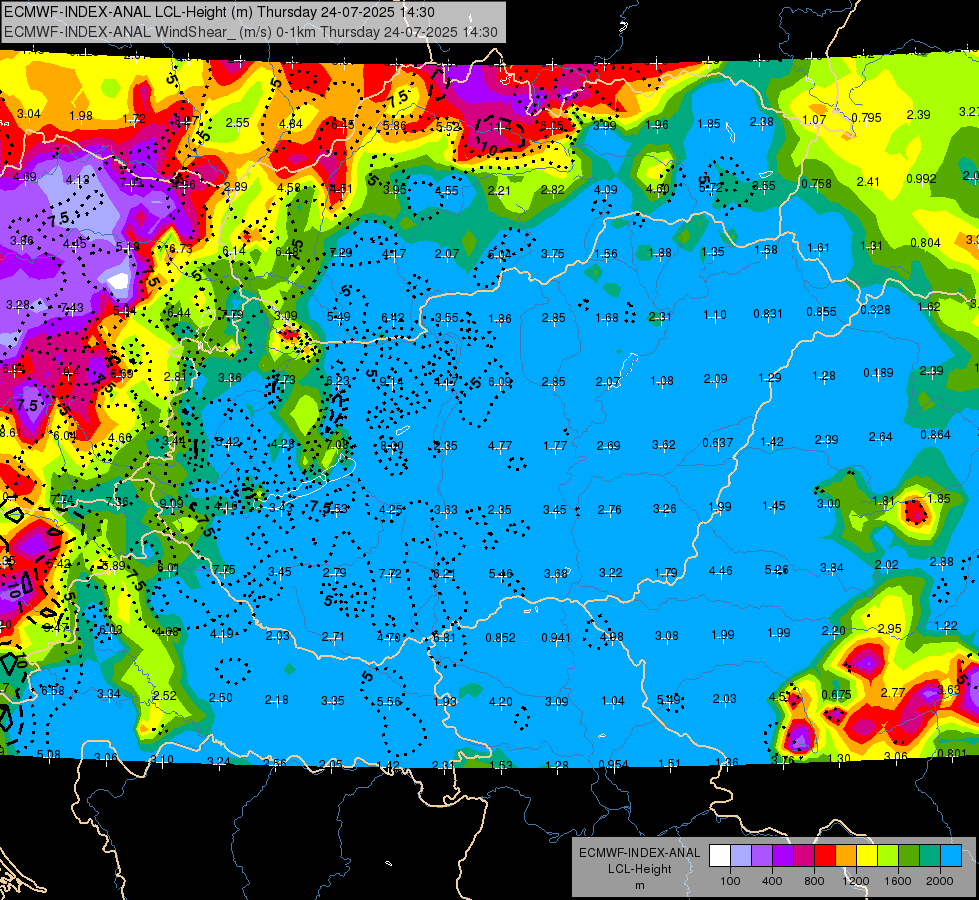Click legend tick label '100'
This screenshot has height=900, width=979.
click(730, 881)
